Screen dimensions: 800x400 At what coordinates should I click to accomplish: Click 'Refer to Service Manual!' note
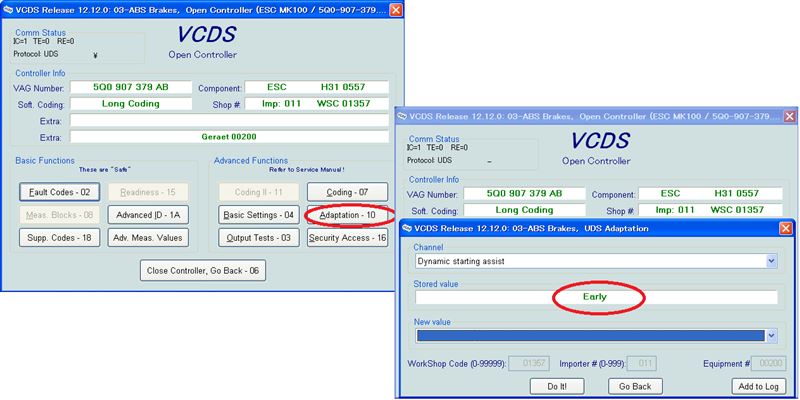click(x=307, y=169)
